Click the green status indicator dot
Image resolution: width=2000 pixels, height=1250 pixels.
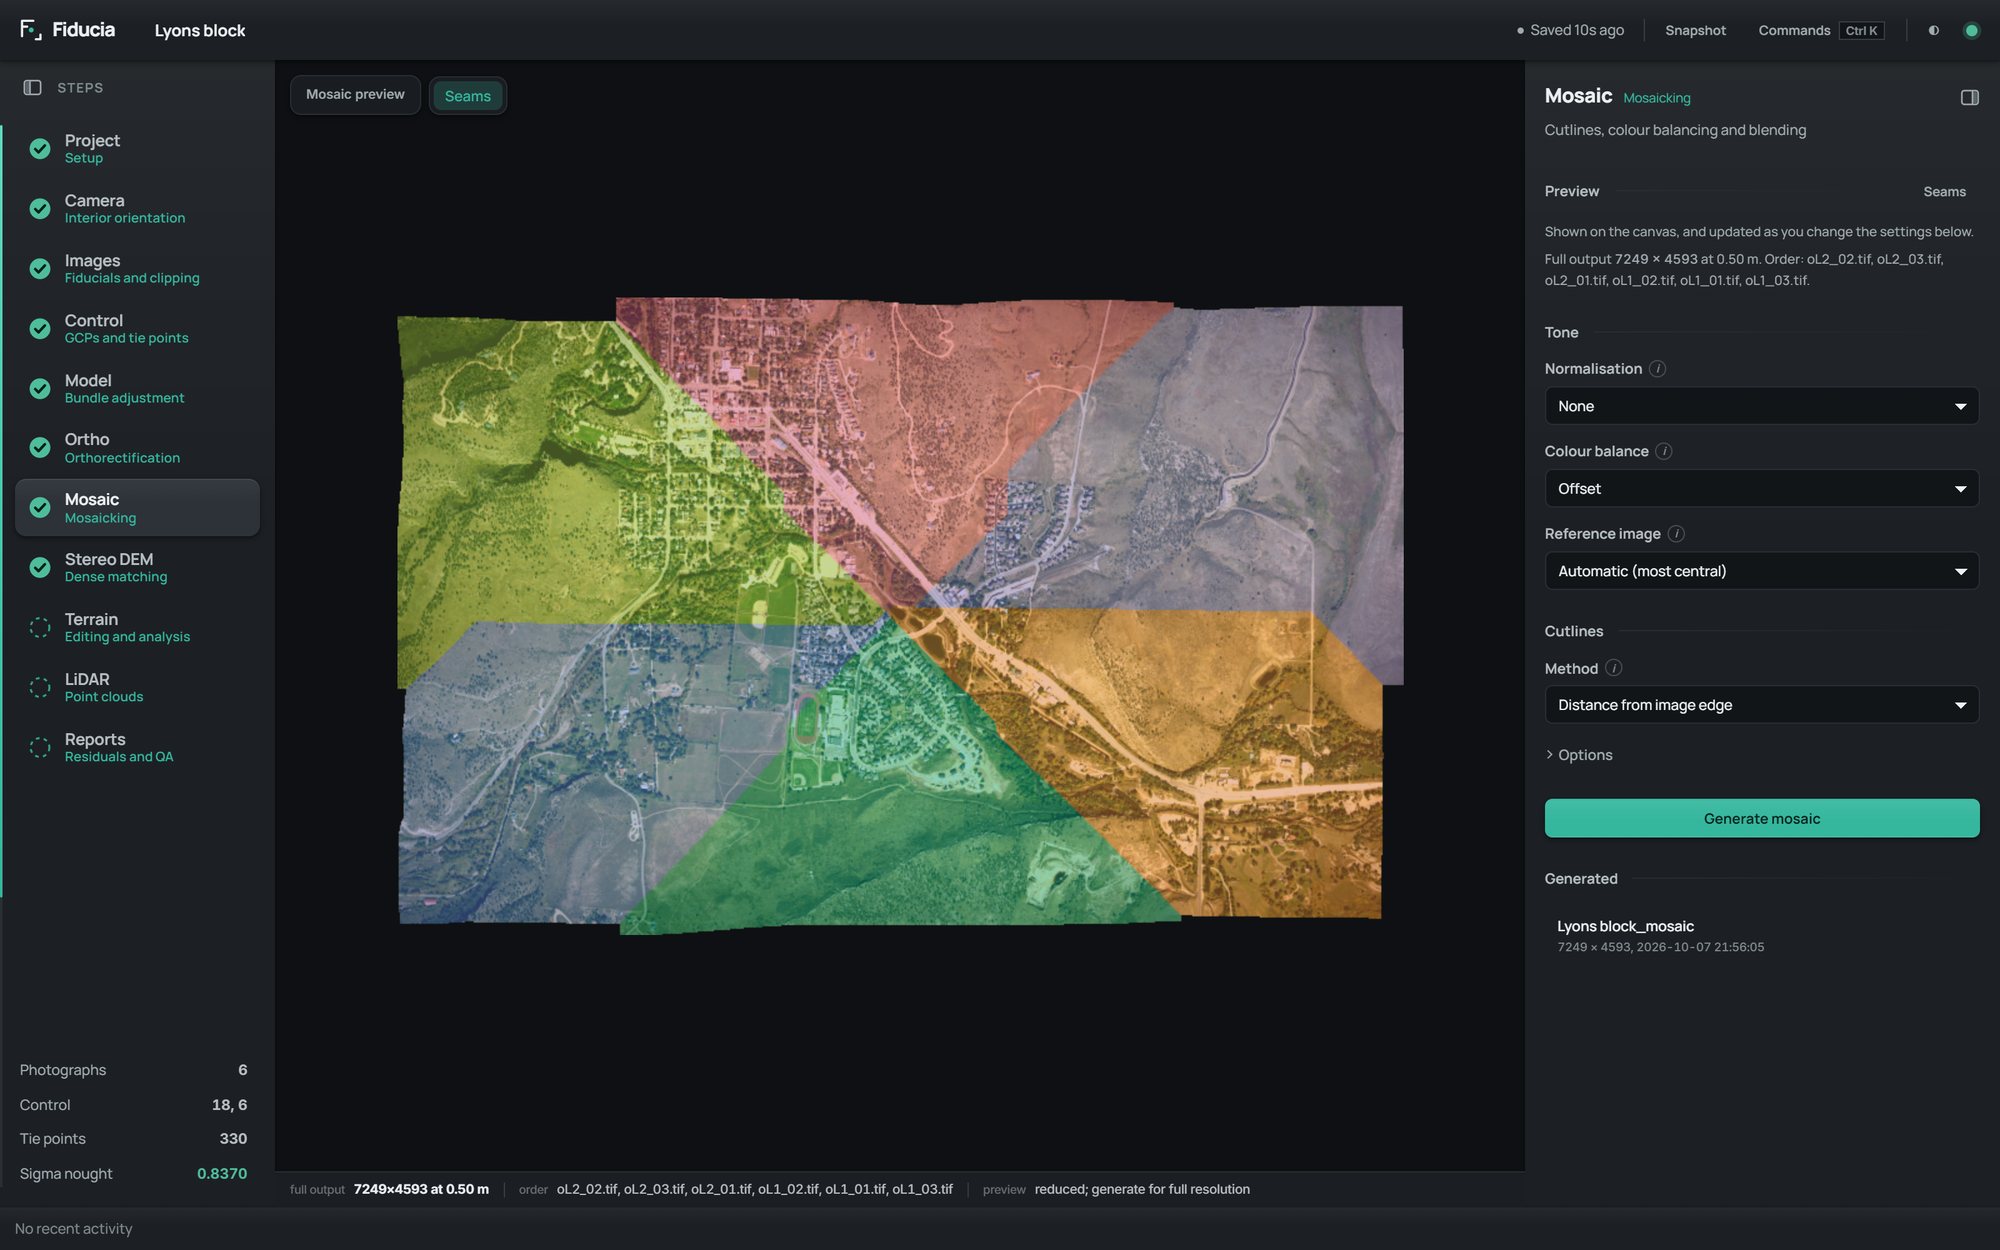point(1971,31)
